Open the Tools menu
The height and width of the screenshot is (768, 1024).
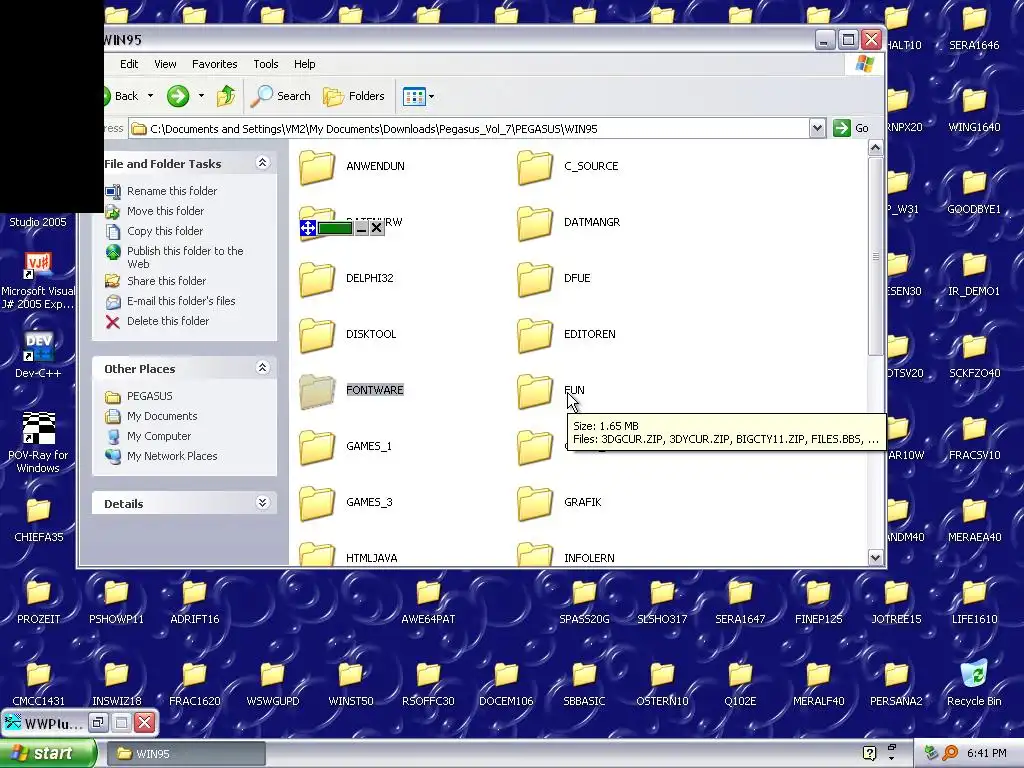point(266,64)
